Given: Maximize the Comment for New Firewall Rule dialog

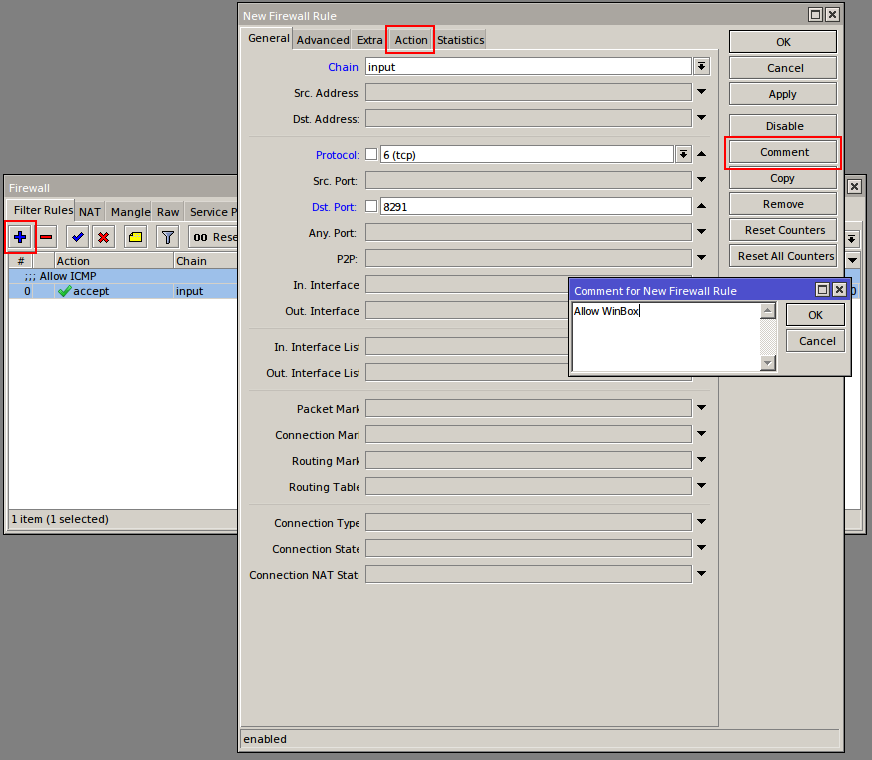Looking at the screenshot, I should 822,290.
